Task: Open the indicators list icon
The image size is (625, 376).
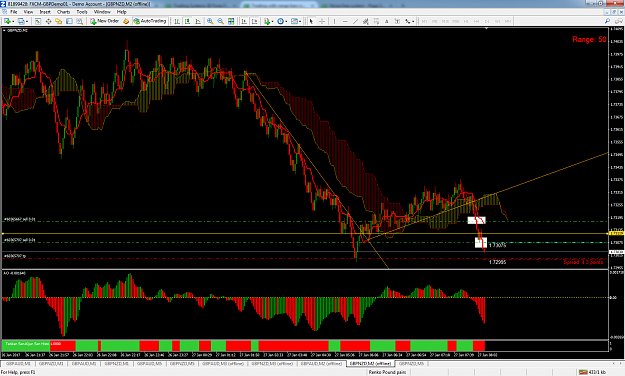Action: tap(267, 21)
